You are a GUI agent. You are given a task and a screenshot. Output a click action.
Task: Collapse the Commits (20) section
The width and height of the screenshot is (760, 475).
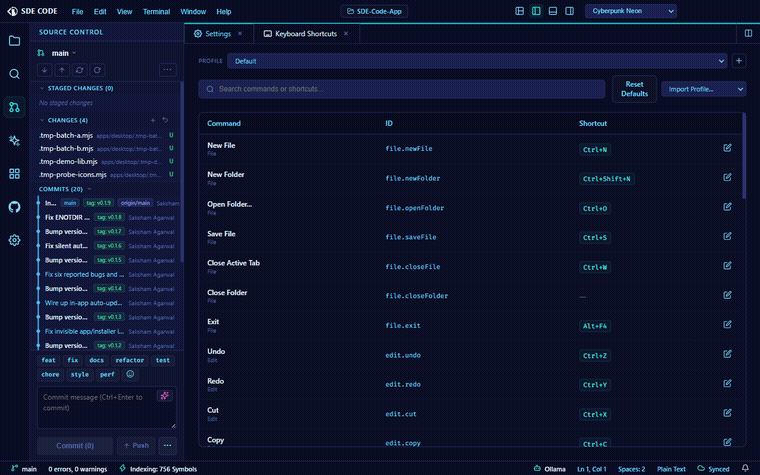(x=65, y=189)
